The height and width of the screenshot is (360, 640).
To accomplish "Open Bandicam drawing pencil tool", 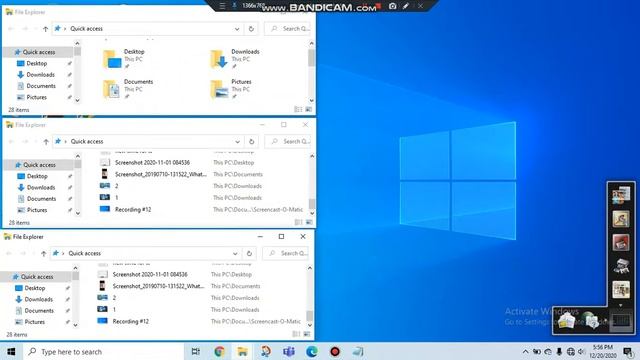I will click(406, 6).
